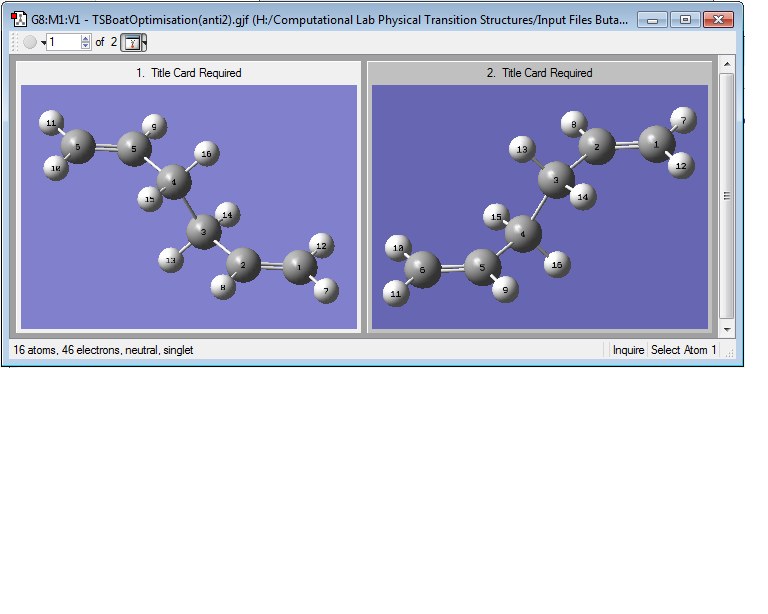This screenshot has height=614, width=768.
Task: Click carbon atom 1 in model 2
Action: (x=657, y=144)
